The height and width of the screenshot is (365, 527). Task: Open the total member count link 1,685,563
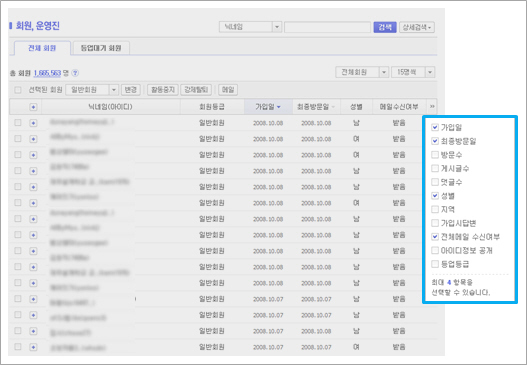[x=47, y=73]
